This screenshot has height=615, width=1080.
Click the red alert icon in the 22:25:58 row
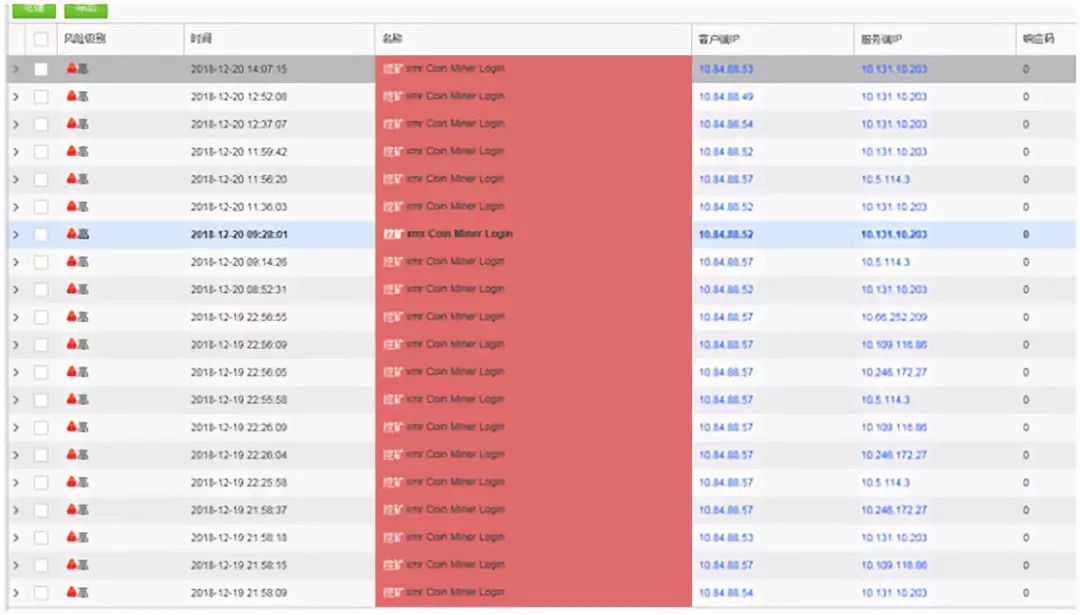(x=72, y=481)
